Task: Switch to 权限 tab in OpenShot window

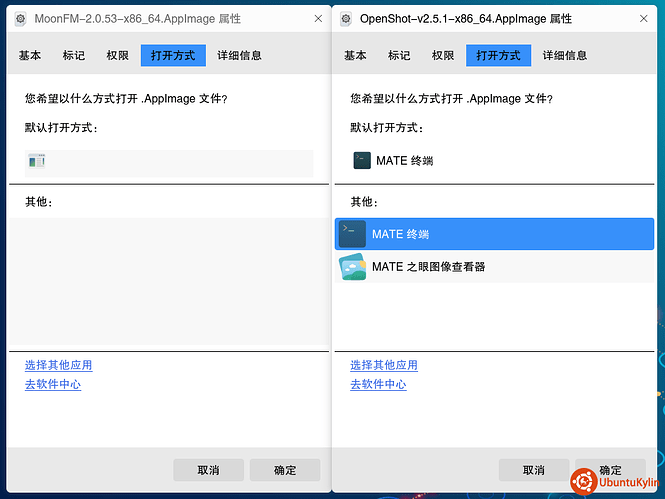Action: (x=443, y=56)
